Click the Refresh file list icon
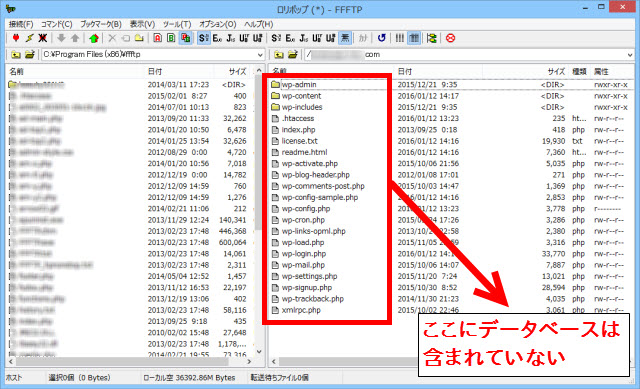 pos(381,38)
